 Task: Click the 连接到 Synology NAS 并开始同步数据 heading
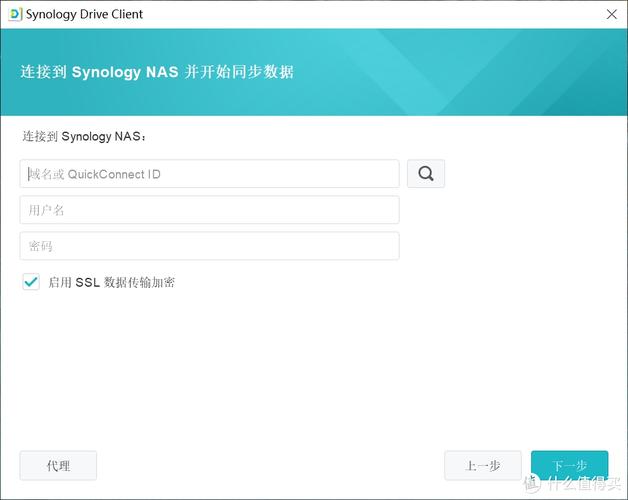point(157,72)
